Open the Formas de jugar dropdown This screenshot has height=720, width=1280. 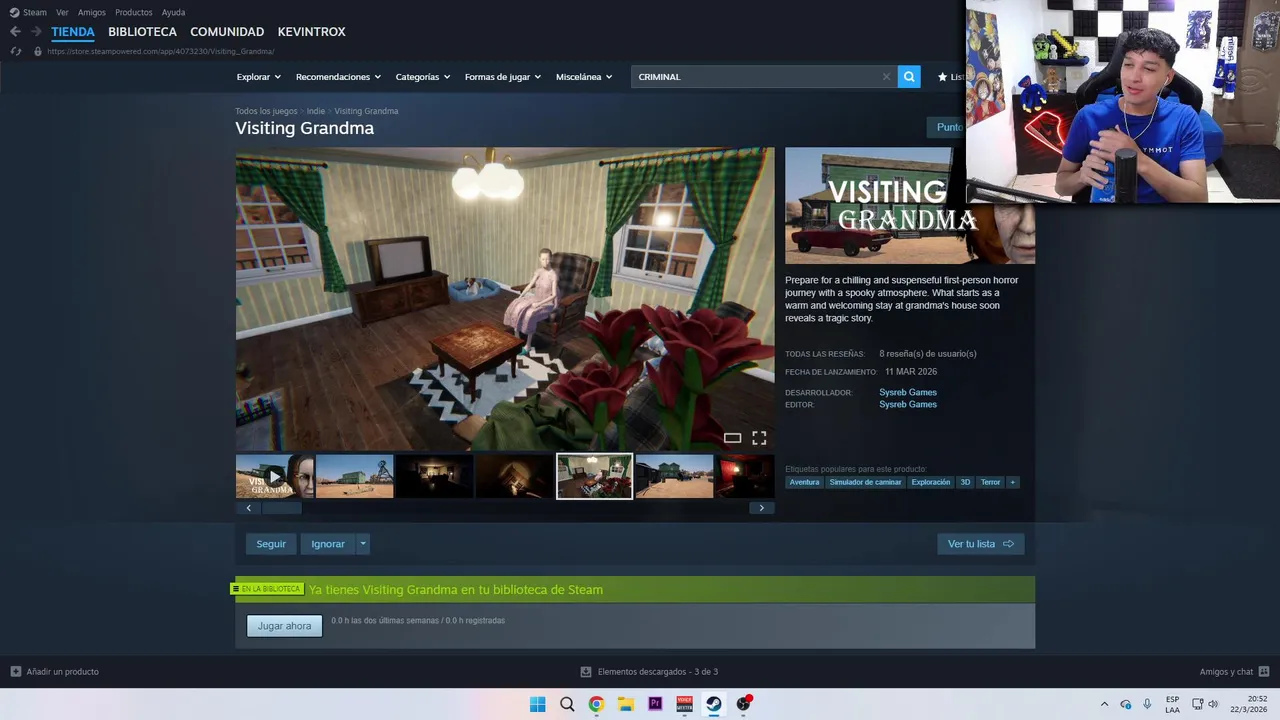point(503,77)
